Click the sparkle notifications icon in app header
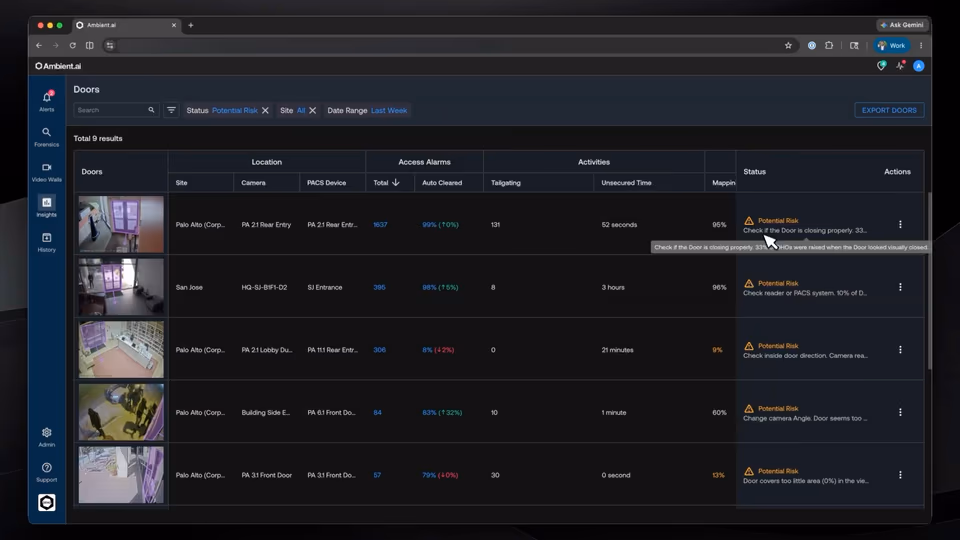Screen dimensions: 960x540 tap(900, 66)
